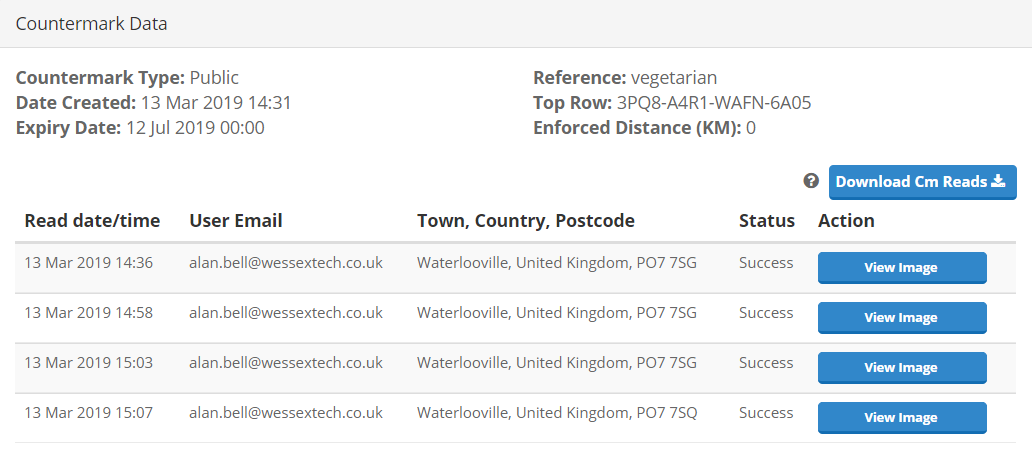Click the Success status for 14:58 read
Viewport: 1032px width, 466px height.
coord(766,313)
